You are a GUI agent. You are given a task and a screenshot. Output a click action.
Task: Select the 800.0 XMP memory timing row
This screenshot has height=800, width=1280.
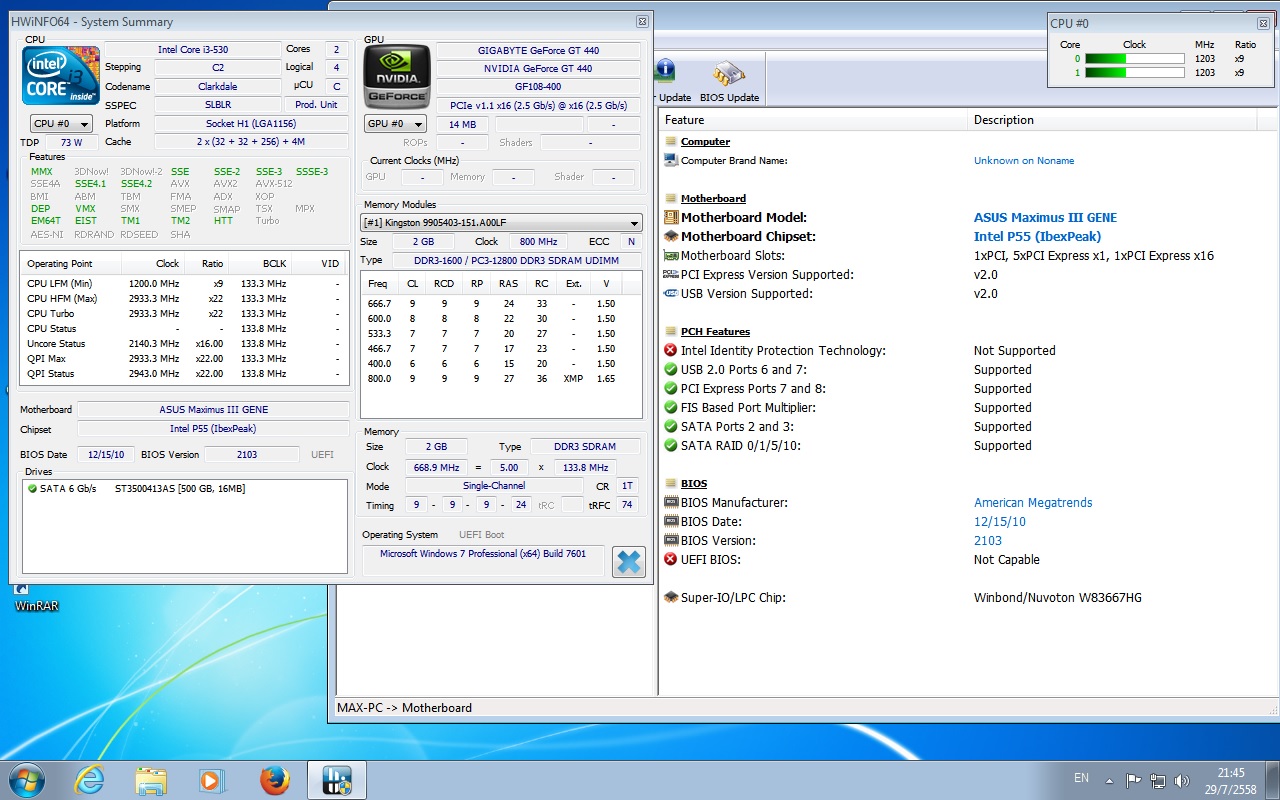pyautogui.click(x=501, y=379)
